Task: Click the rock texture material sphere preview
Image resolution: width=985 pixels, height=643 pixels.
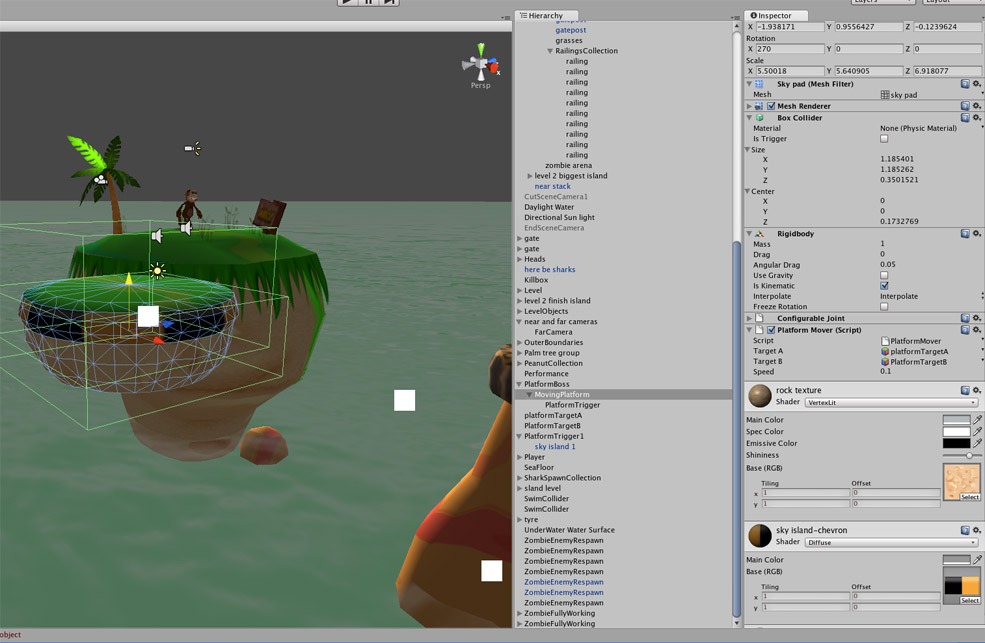Action: [758, 394]
